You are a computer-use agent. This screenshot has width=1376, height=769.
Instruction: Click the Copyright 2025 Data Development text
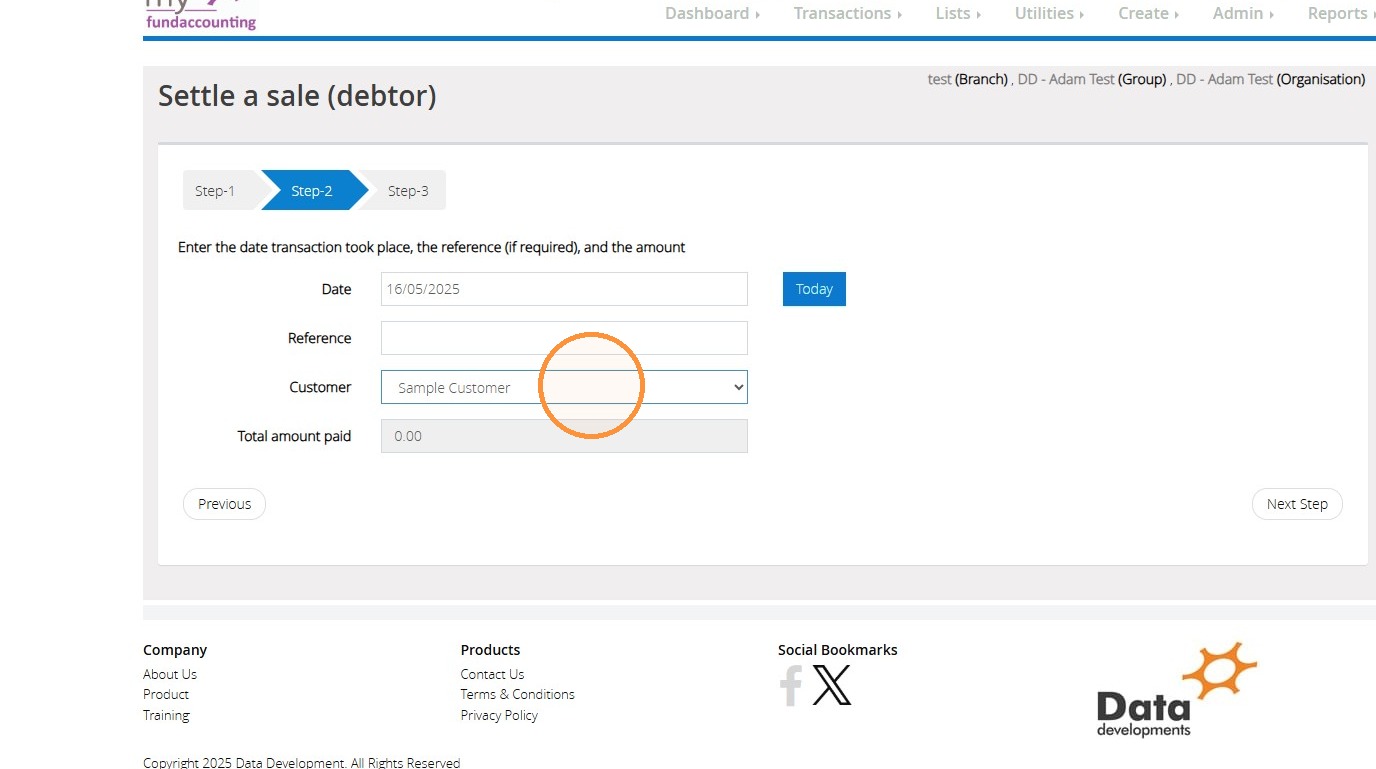pos(301,762)
